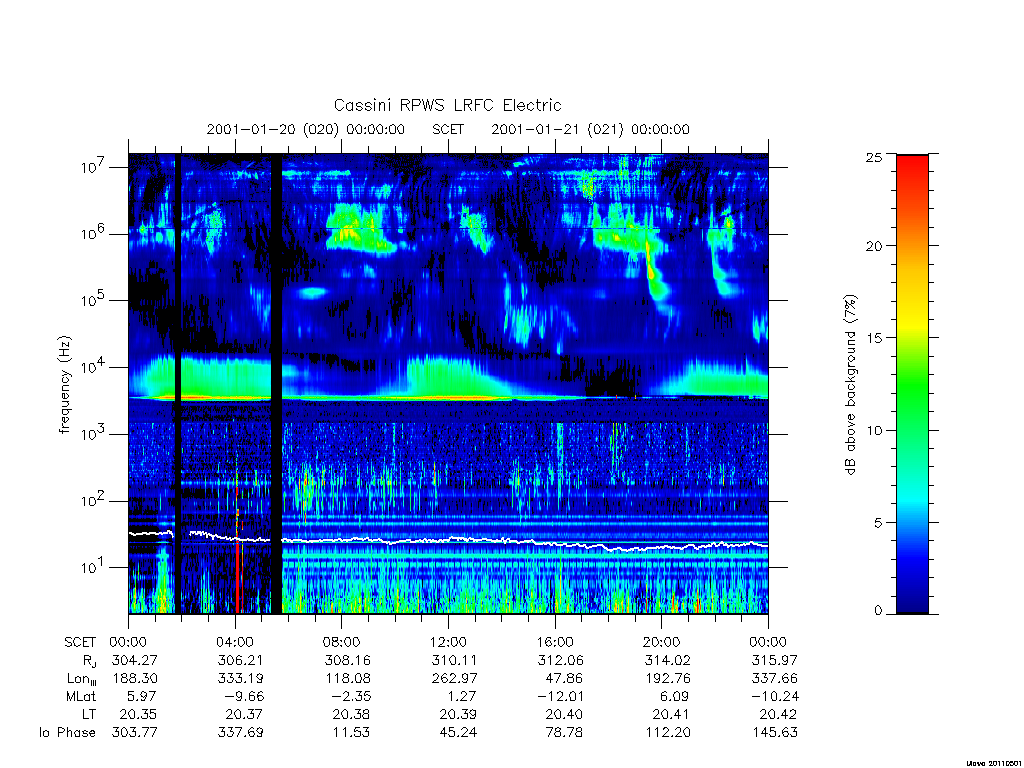Click the 'LT' row label
Viewport: 1024px width, 768px height.
pyautogui.click(x=89, y=714)
